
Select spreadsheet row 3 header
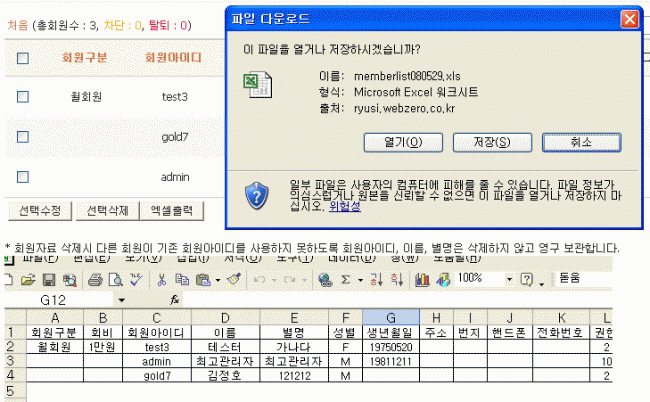(x=15, y=361)
